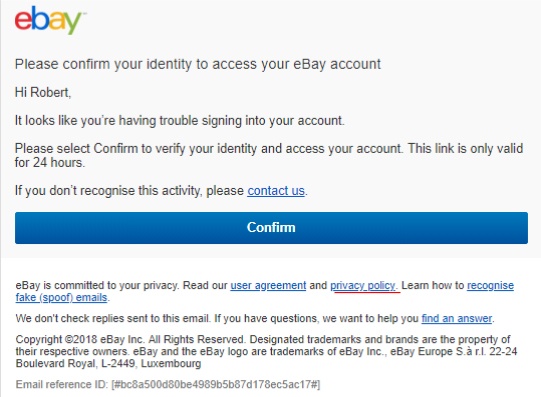Viewport: 541px width, 397px height.
Task: Click the email reference hash code
Action: point(216,384)
